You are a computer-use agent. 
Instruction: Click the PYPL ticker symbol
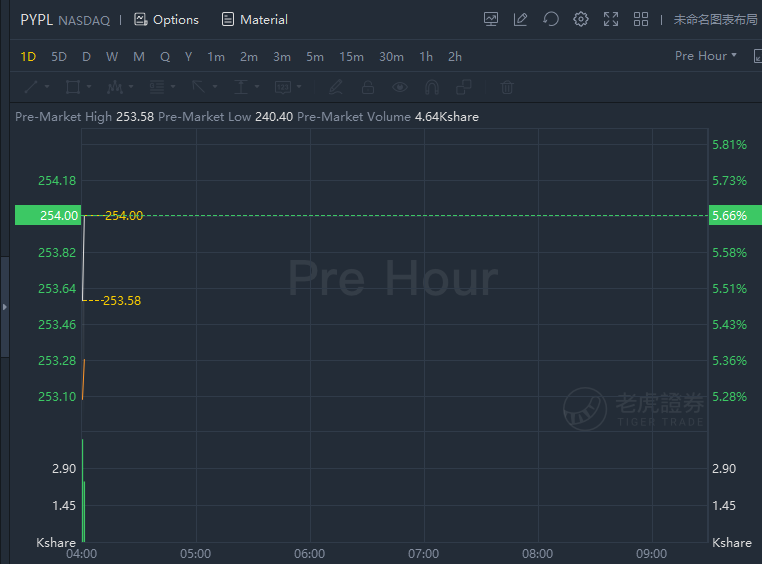click(x=36, y=20)
